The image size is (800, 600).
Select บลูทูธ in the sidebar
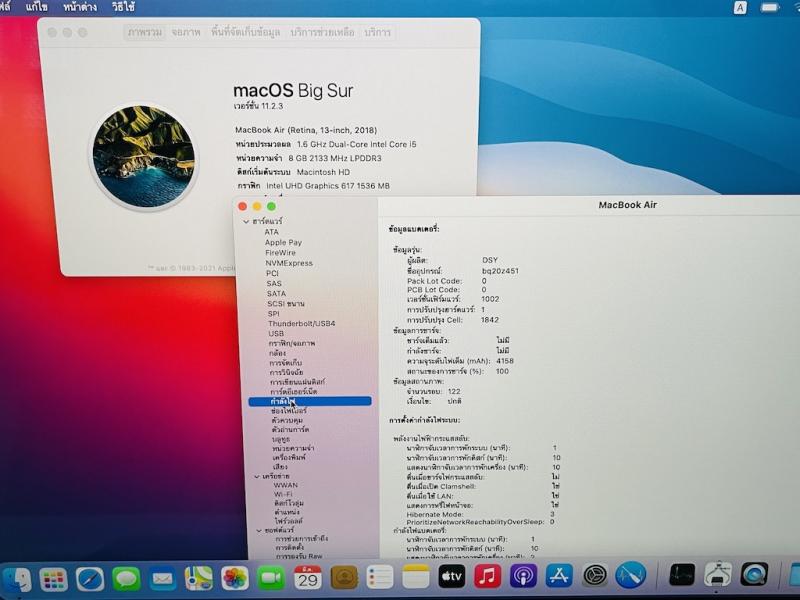coord(281,438)
